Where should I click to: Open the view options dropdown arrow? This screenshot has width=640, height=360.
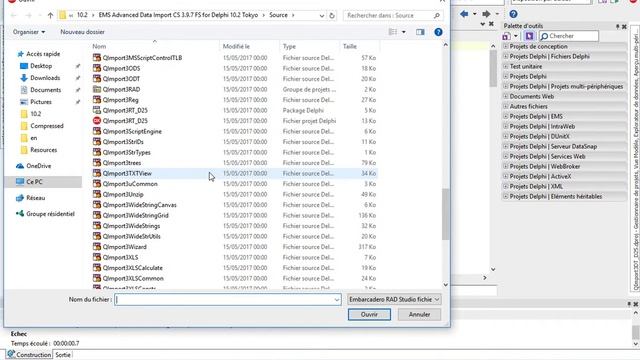pyautogui.click(x=404, y=32)
